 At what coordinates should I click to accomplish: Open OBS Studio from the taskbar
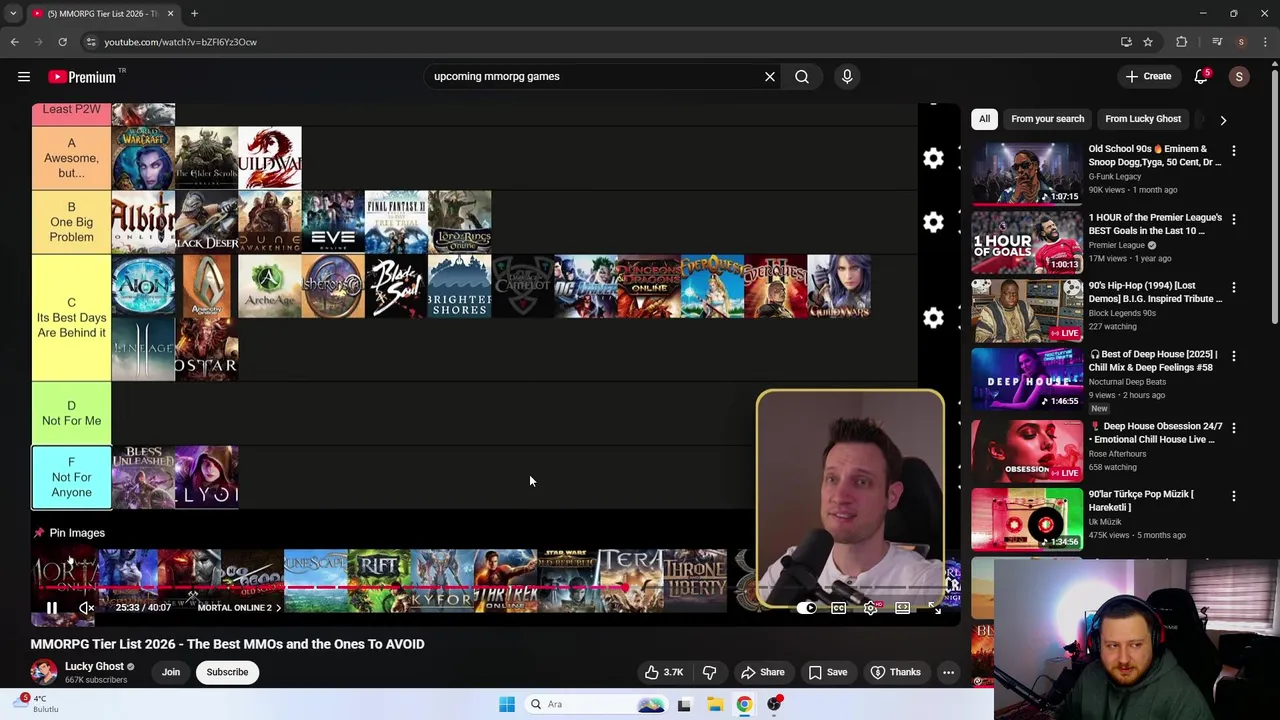coord(774,704)
